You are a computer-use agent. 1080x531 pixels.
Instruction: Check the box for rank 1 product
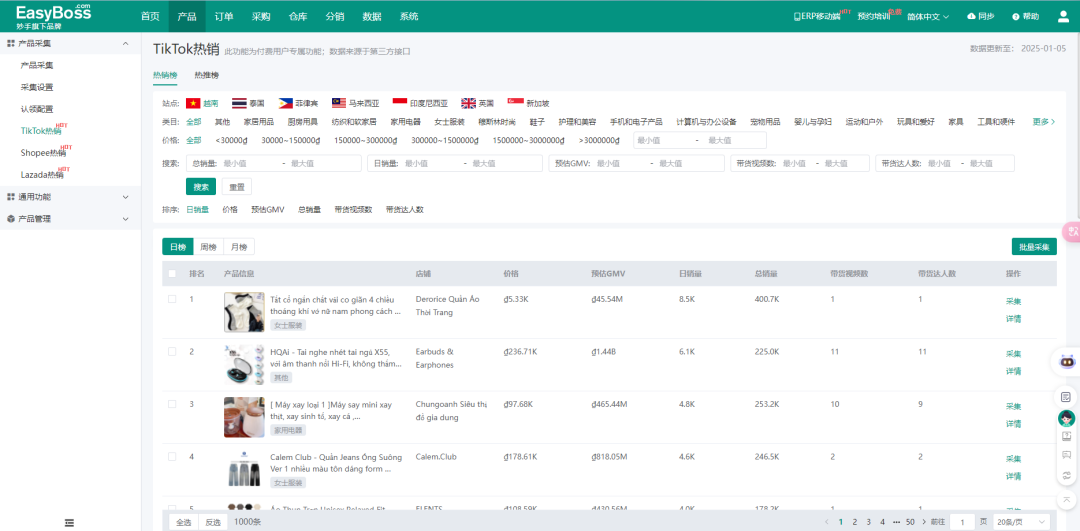point(172,299)
